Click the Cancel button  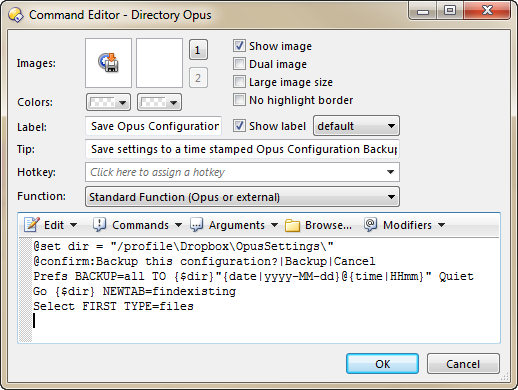click(463, 364)
